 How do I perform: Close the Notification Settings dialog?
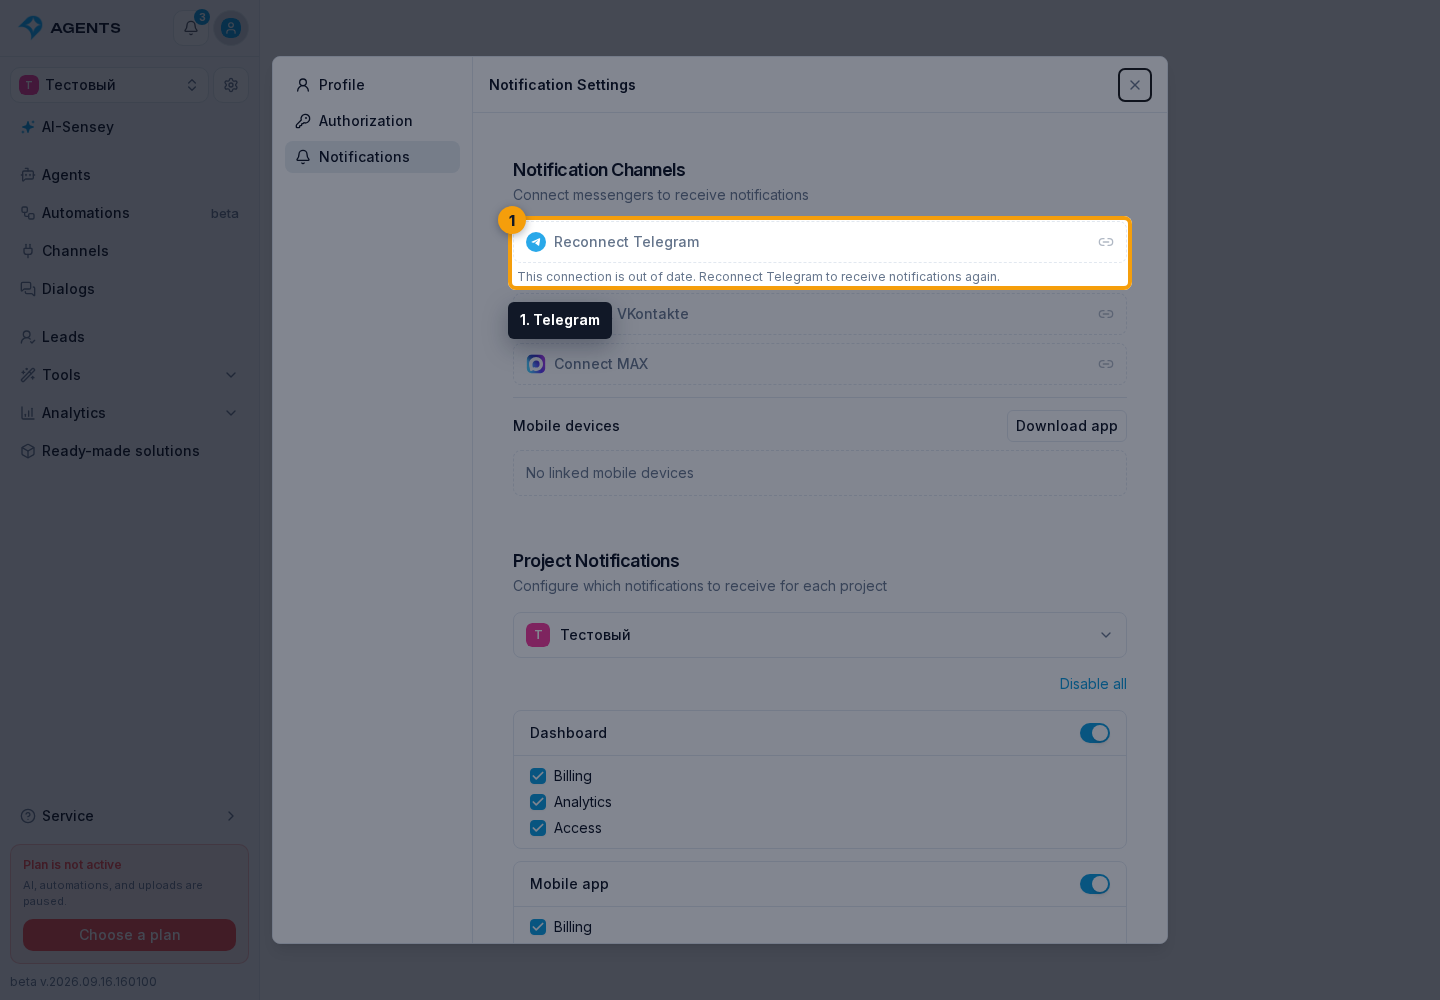coord(1135,85)
